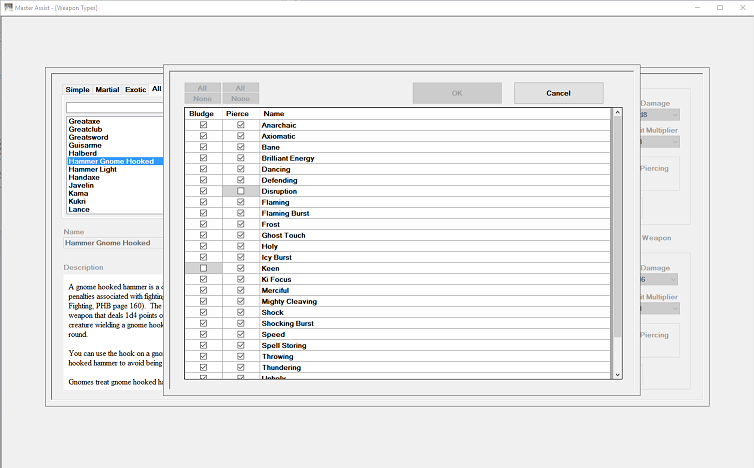Viewport: 754px width, 468px height.
Task: Click None button above Pierce column
Action: pos(240,98)
